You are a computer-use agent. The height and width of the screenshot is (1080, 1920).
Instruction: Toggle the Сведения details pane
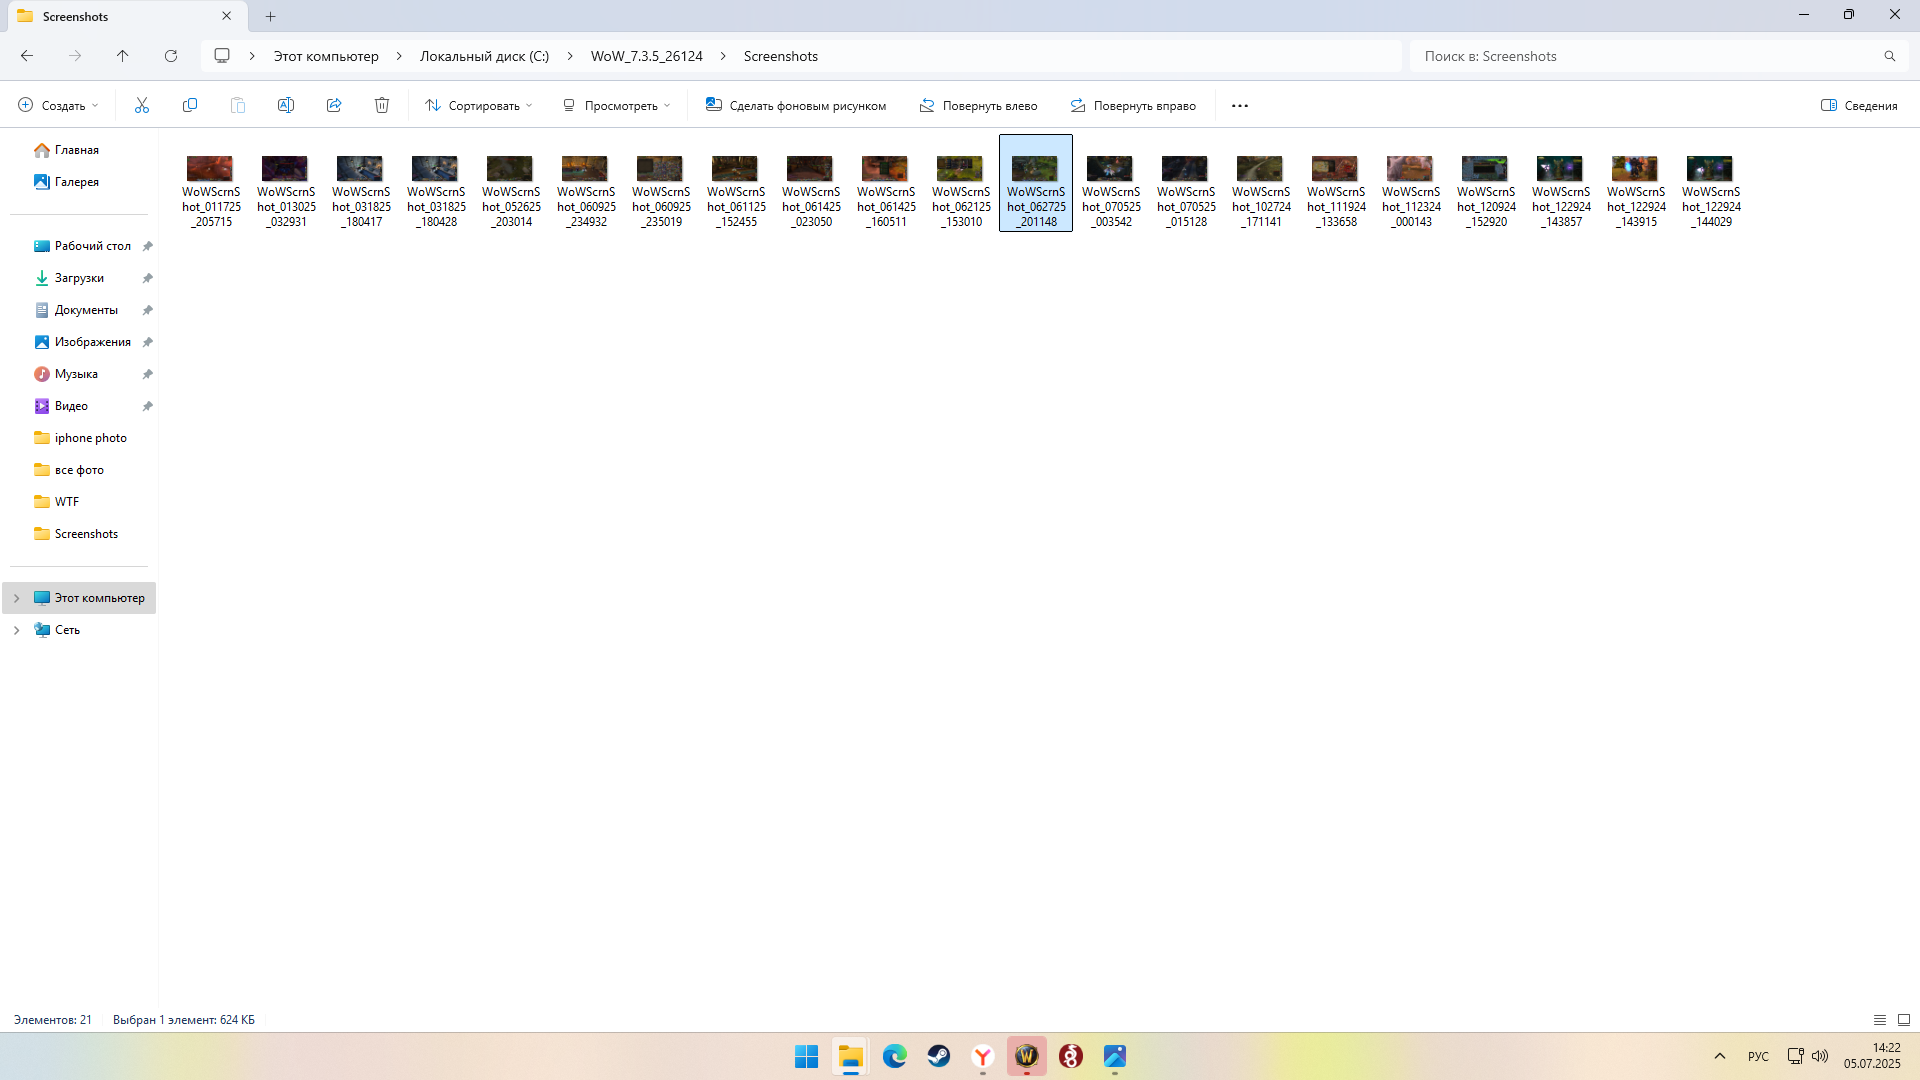1859,105
